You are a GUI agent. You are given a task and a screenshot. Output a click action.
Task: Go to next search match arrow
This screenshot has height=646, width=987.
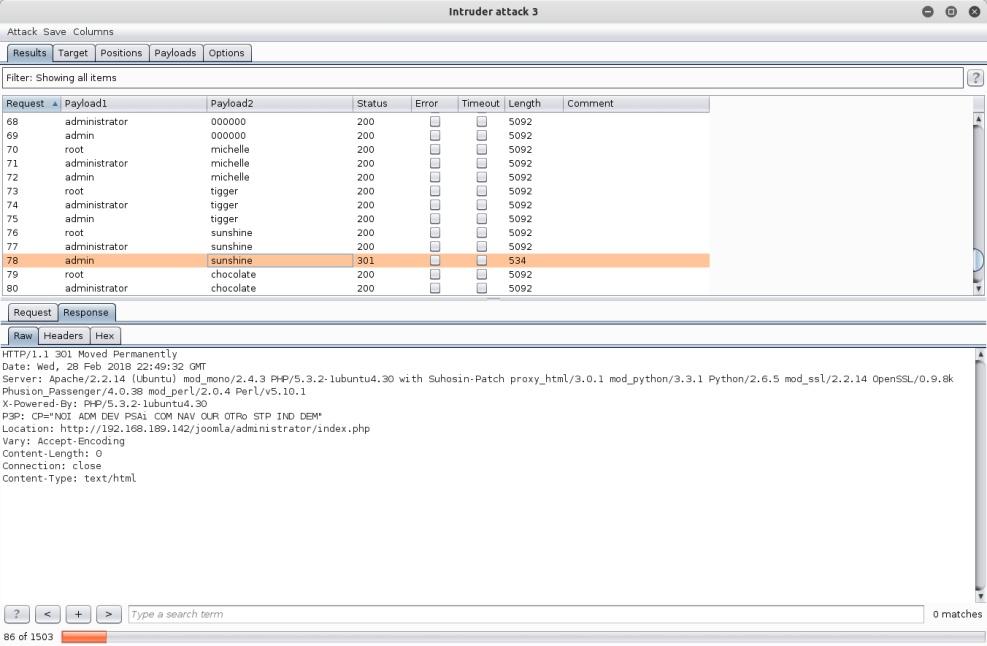pyautogui.click(x=109, y=614)
